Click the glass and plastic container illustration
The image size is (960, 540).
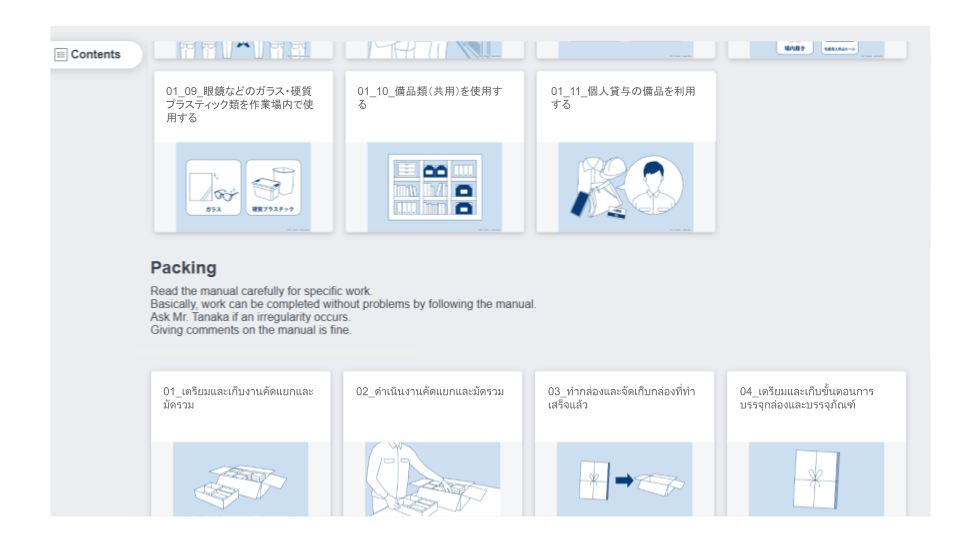[x=243, y=186]
